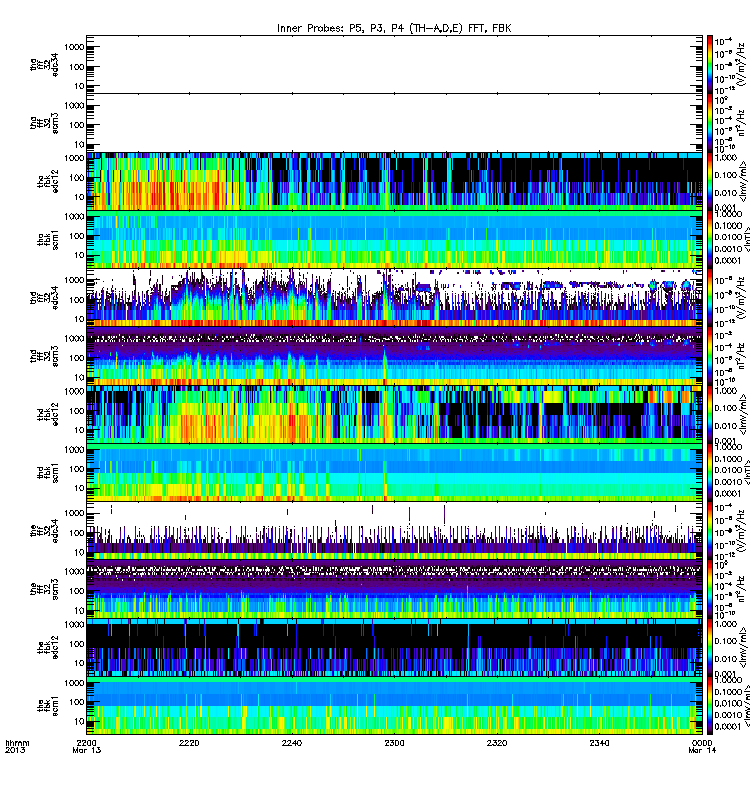Click the "10⁻⁴" top value of the tha fff edc34 color scale
The width and height of the screenshot is (750, 800).
tap(723, 41)
